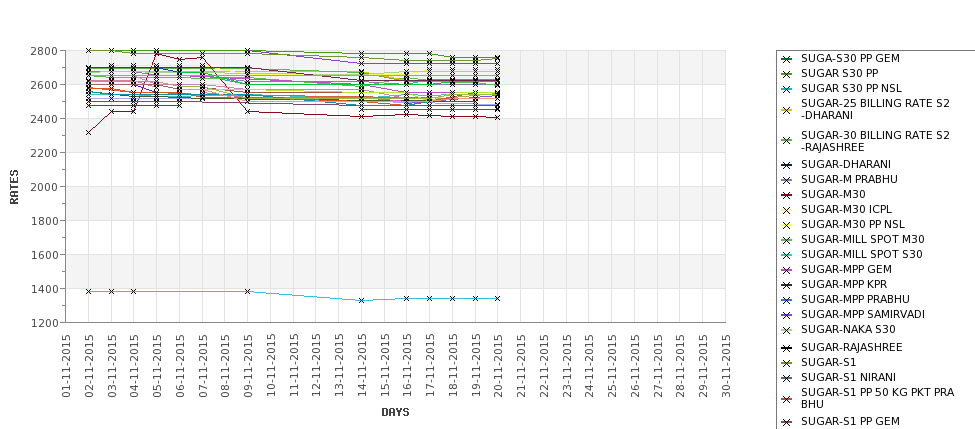
Task: Click the 2000 rate axis label
Action: (44, 187)
